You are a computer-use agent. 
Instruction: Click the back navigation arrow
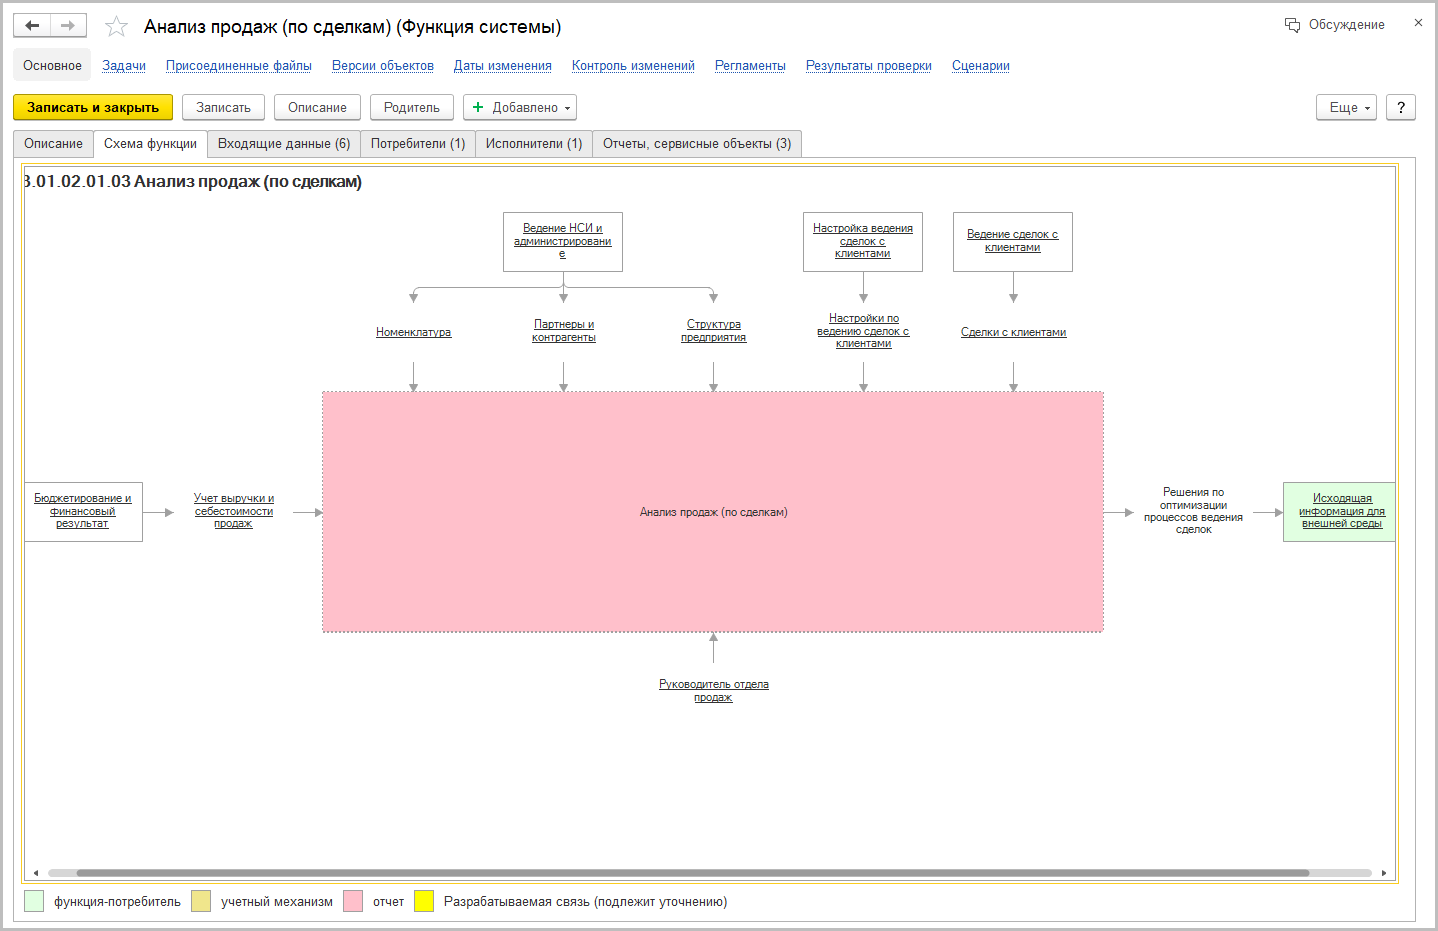click(x=32, y=26)
